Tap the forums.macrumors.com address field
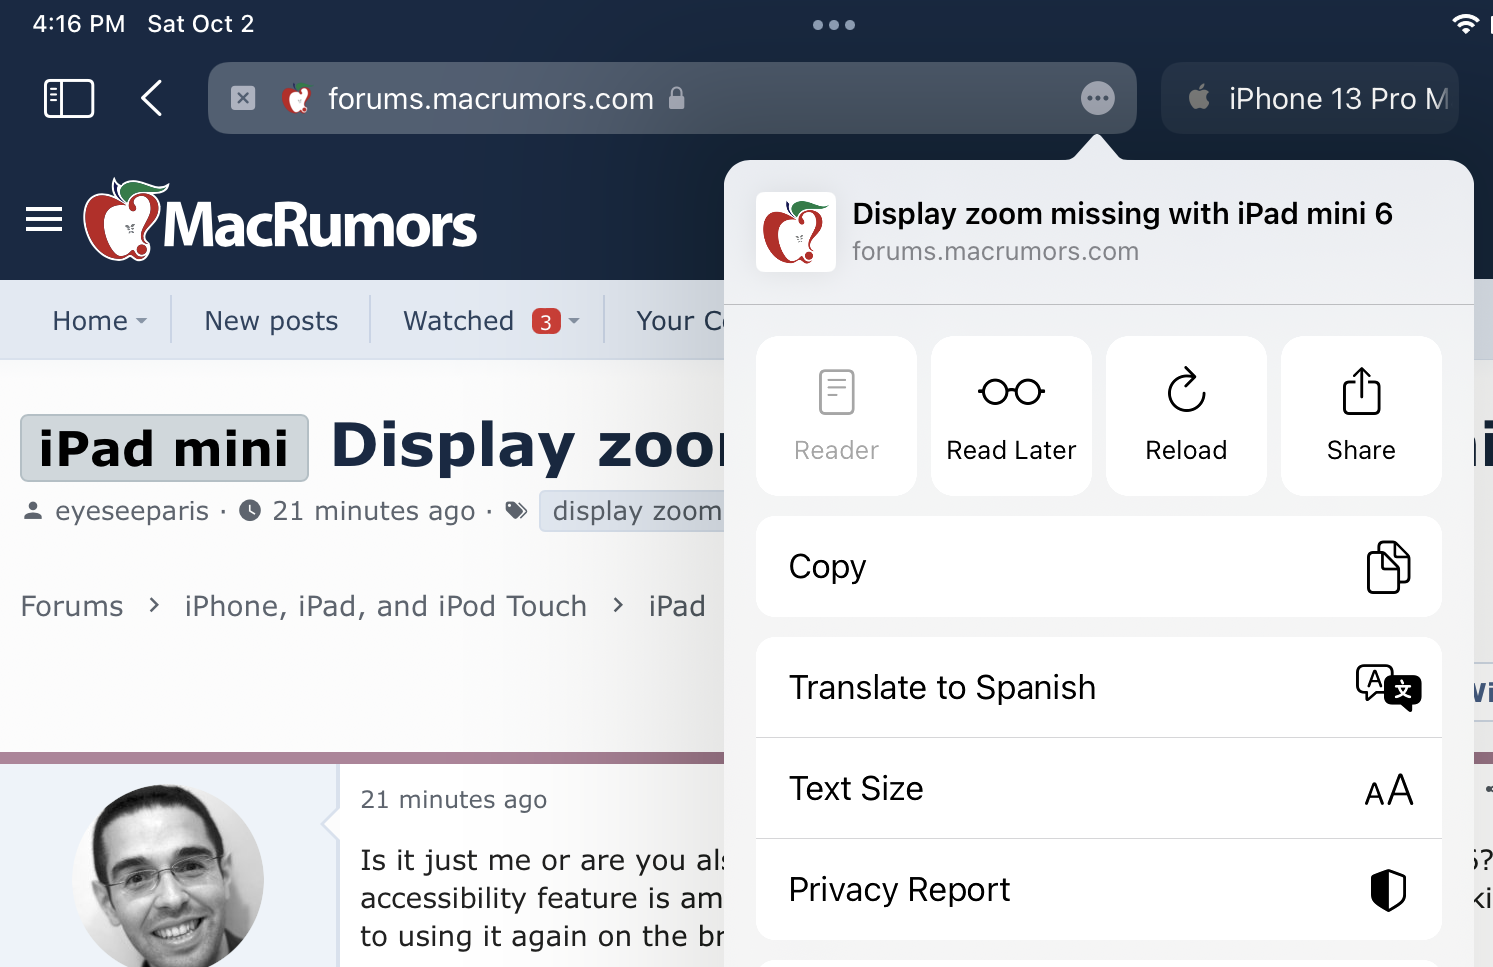This screenshot has height=967, width=1493. (x=672, y=98)
